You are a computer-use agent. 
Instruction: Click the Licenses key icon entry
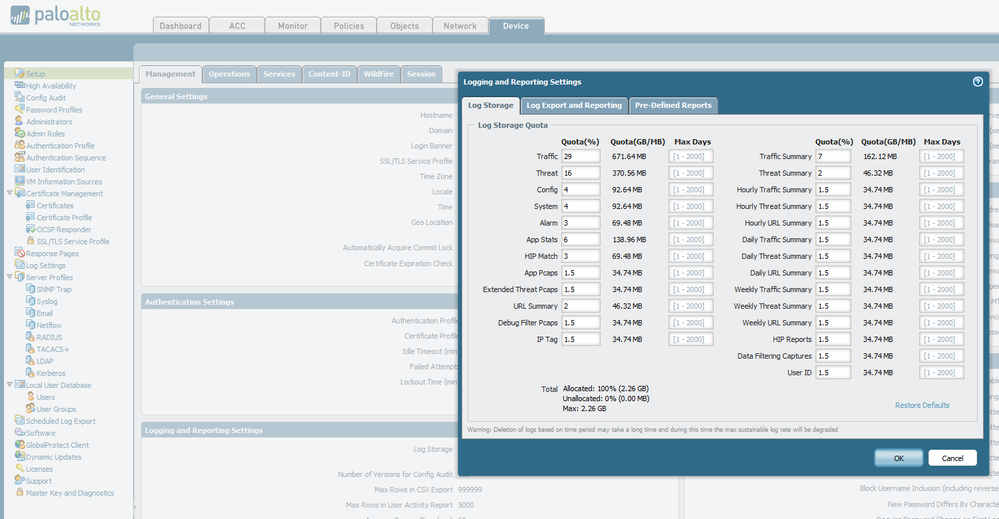18,469
